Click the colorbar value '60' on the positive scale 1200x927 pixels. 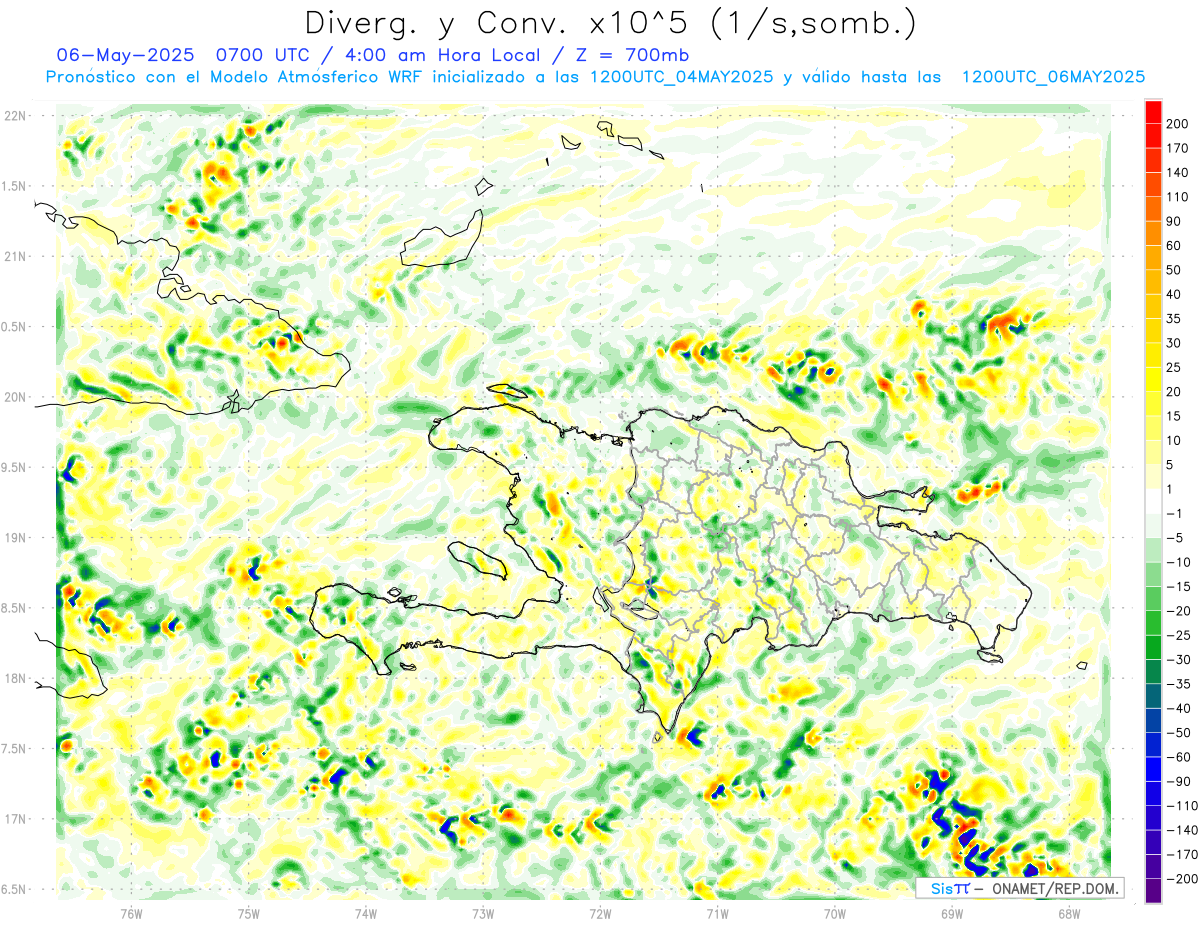pyautogui.click(x=1174, y=246)
